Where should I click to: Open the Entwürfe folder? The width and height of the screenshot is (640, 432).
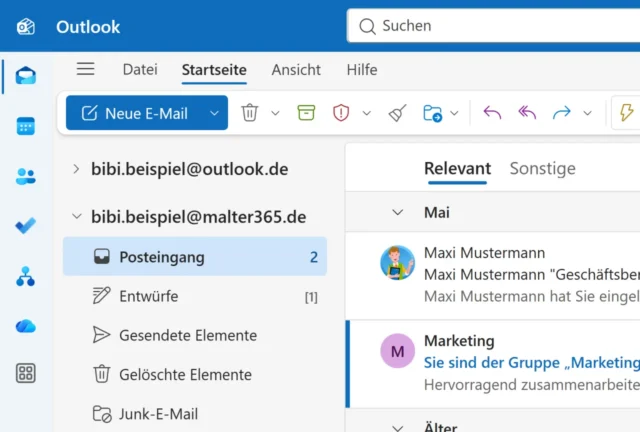pyautogui.click(x=195, y=296)
